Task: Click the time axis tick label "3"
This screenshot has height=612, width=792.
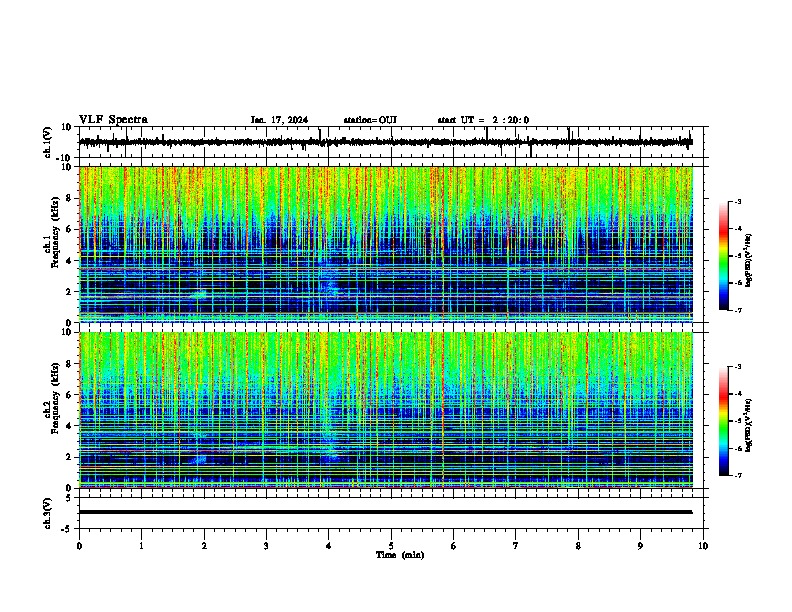Action: [266, 546]
